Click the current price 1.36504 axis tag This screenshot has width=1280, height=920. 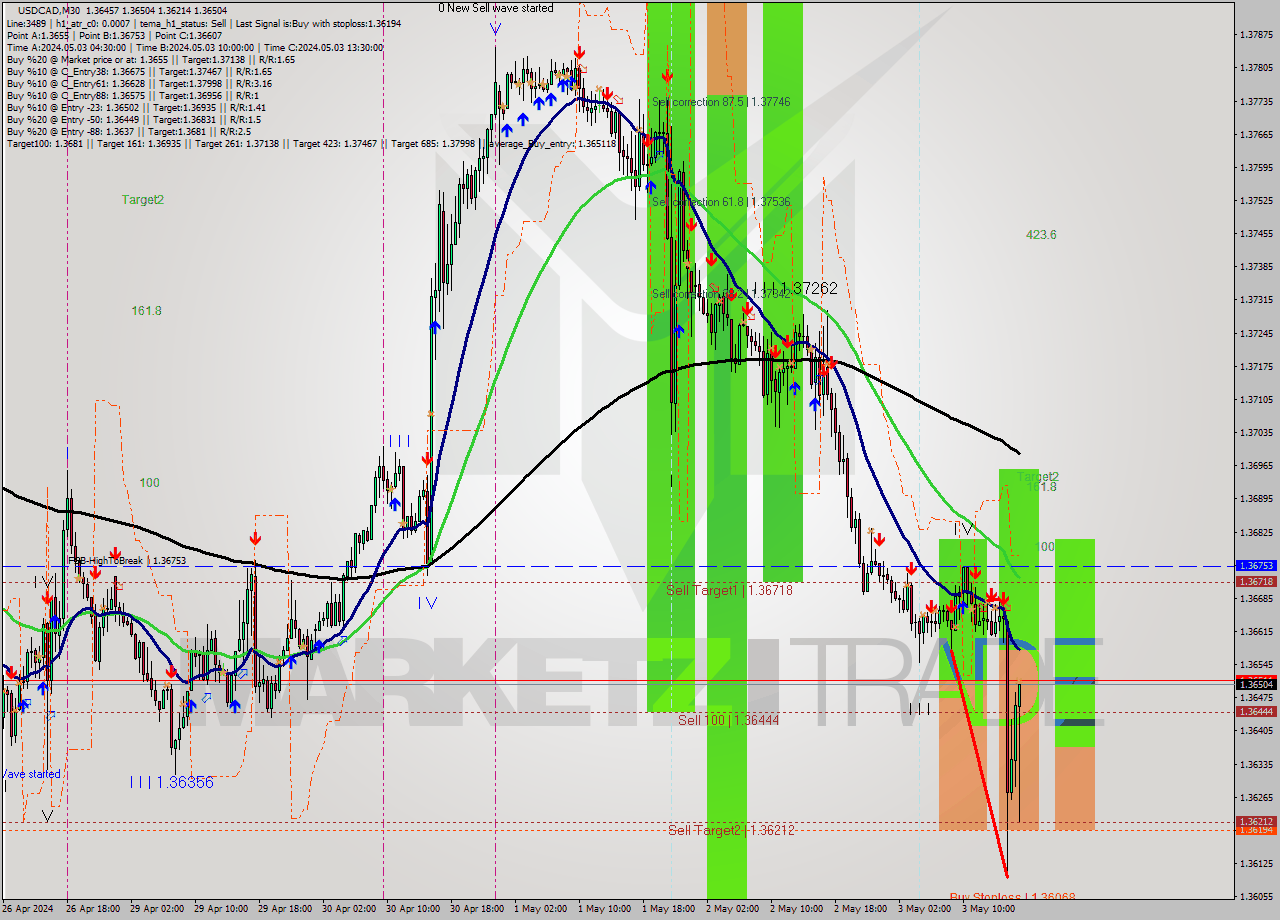1255,684
